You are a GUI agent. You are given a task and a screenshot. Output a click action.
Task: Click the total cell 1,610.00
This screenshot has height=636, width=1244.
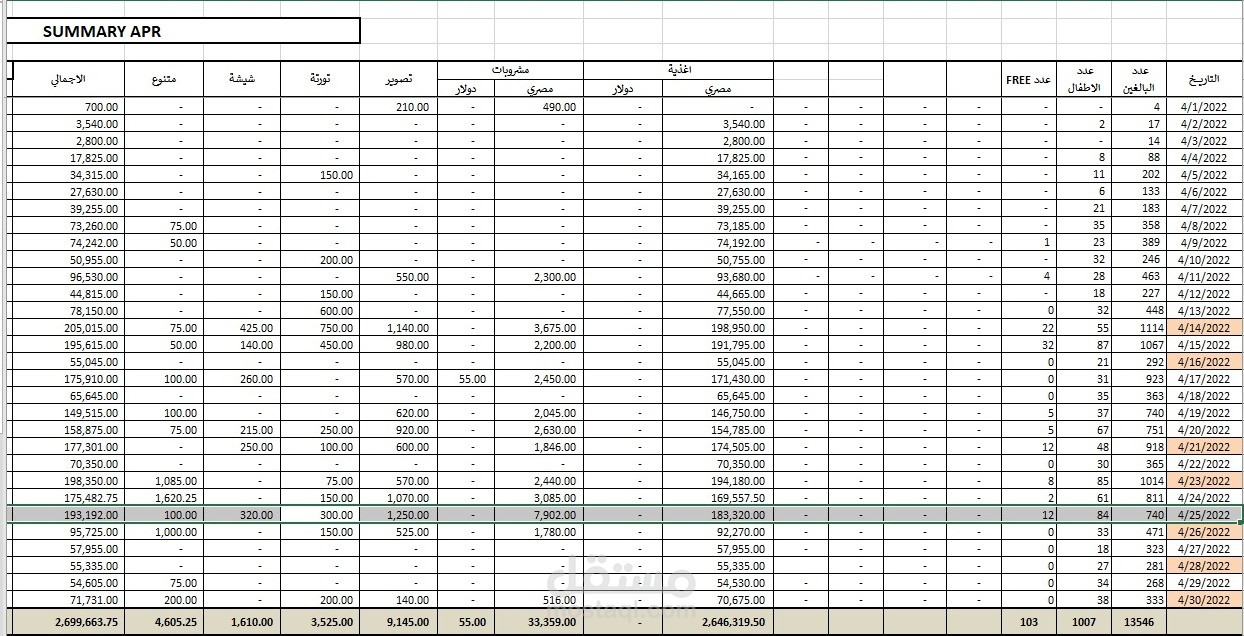click(x=241, y=621)
